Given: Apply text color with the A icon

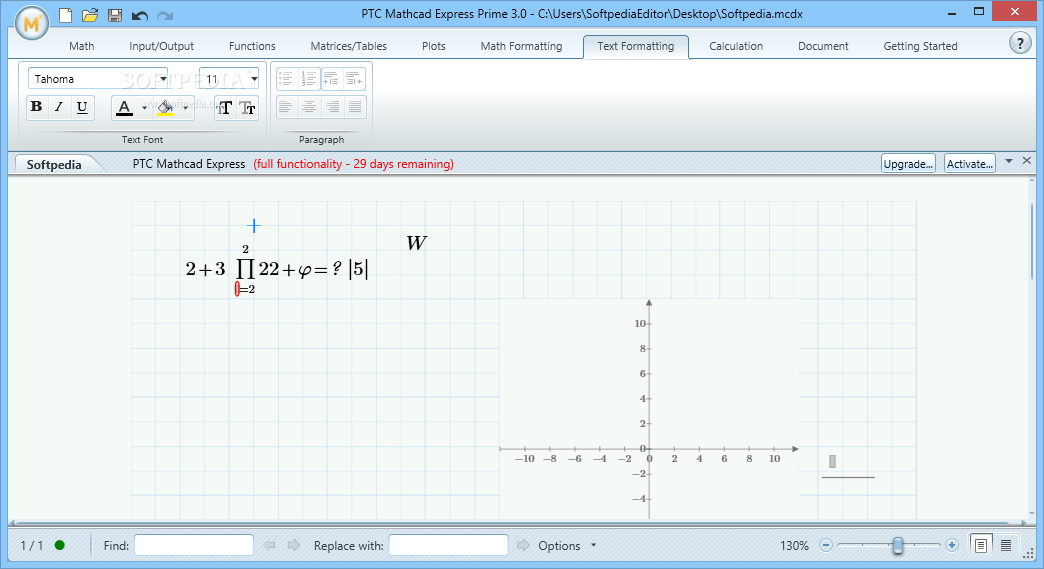Looking at the screenshot, I should (125, 108).
